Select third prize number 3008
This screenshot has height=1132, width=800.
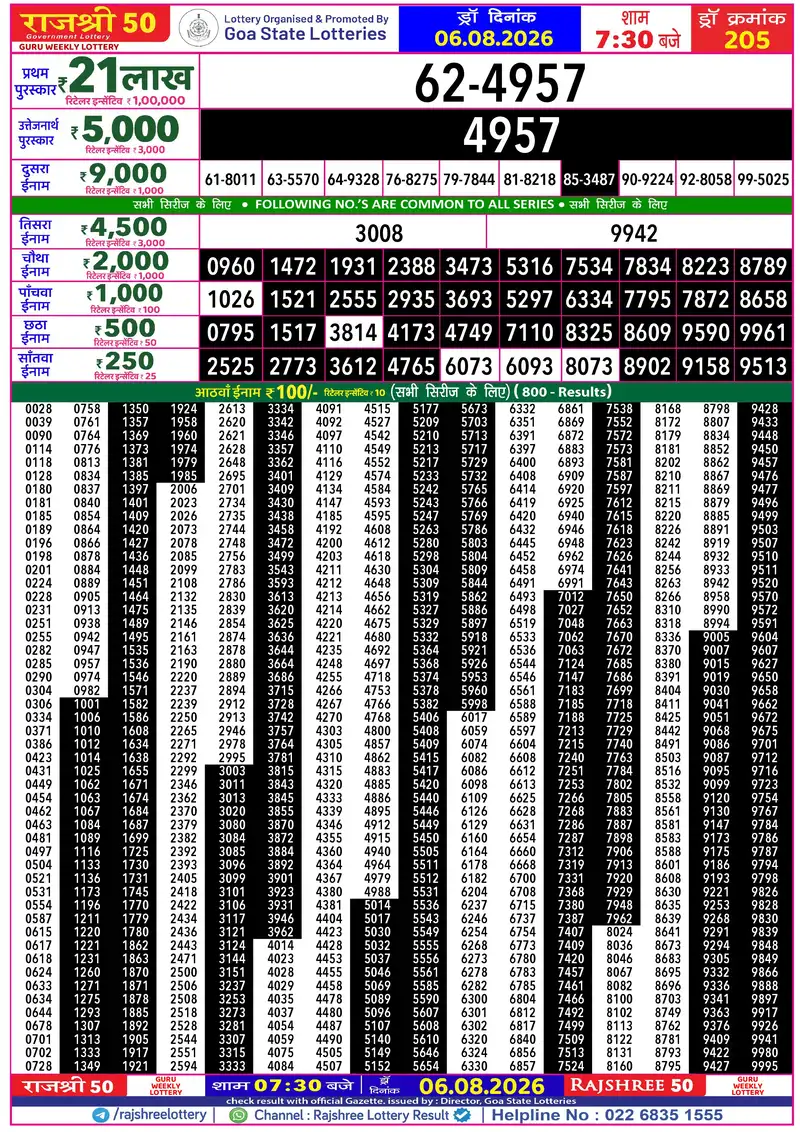pyautogui.click(x=379, y=233)
